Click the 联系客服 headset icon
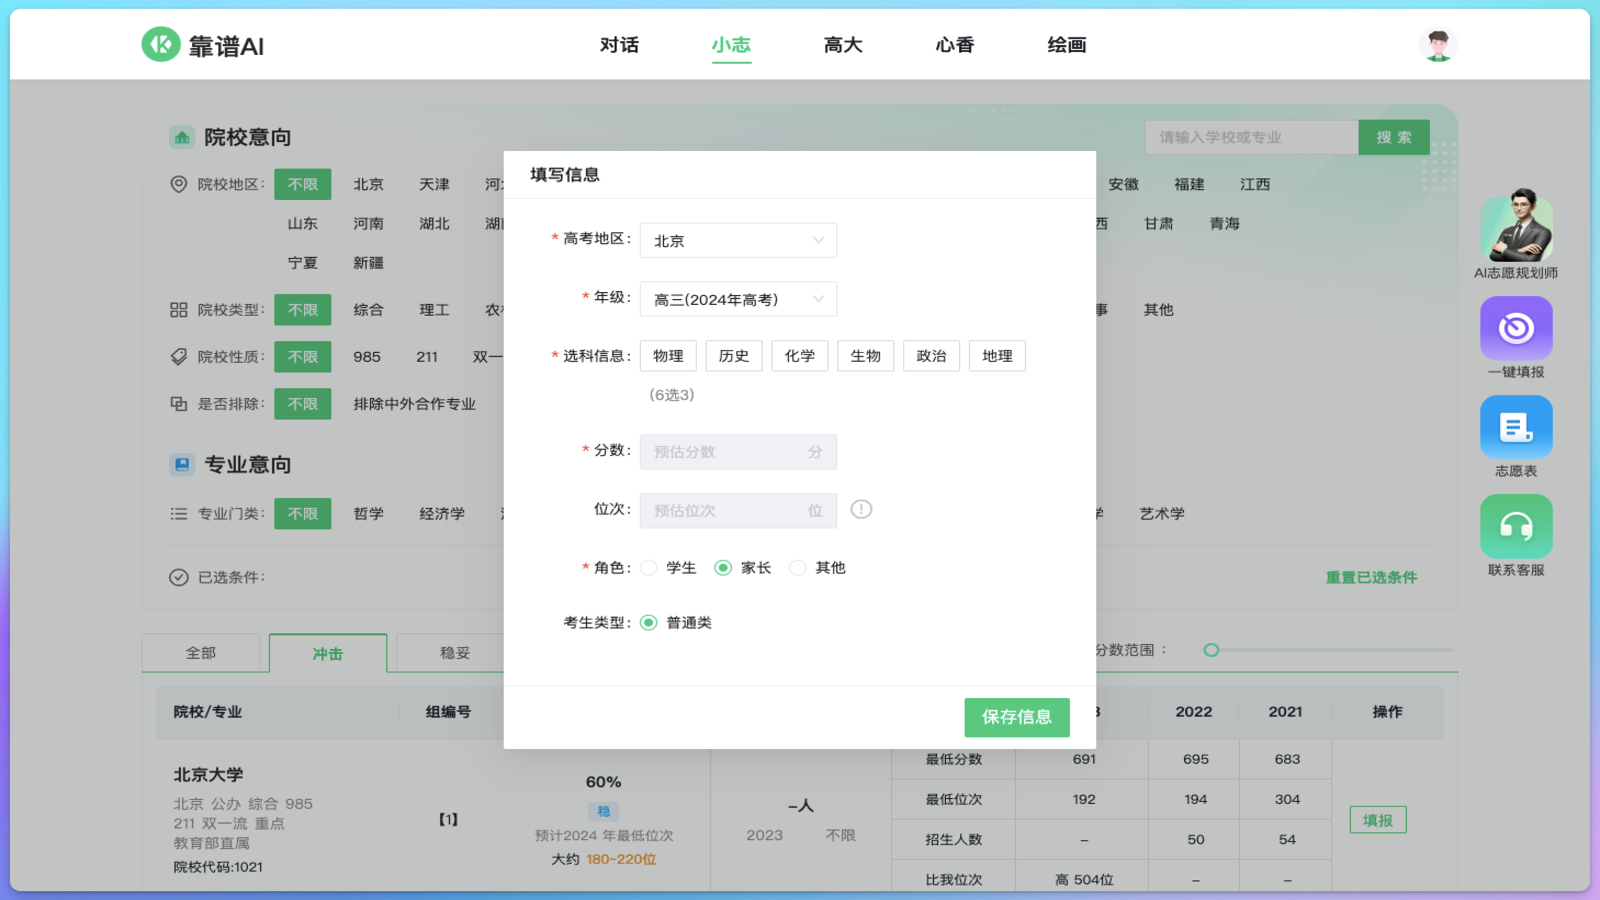 click(x=1517, y=525)
